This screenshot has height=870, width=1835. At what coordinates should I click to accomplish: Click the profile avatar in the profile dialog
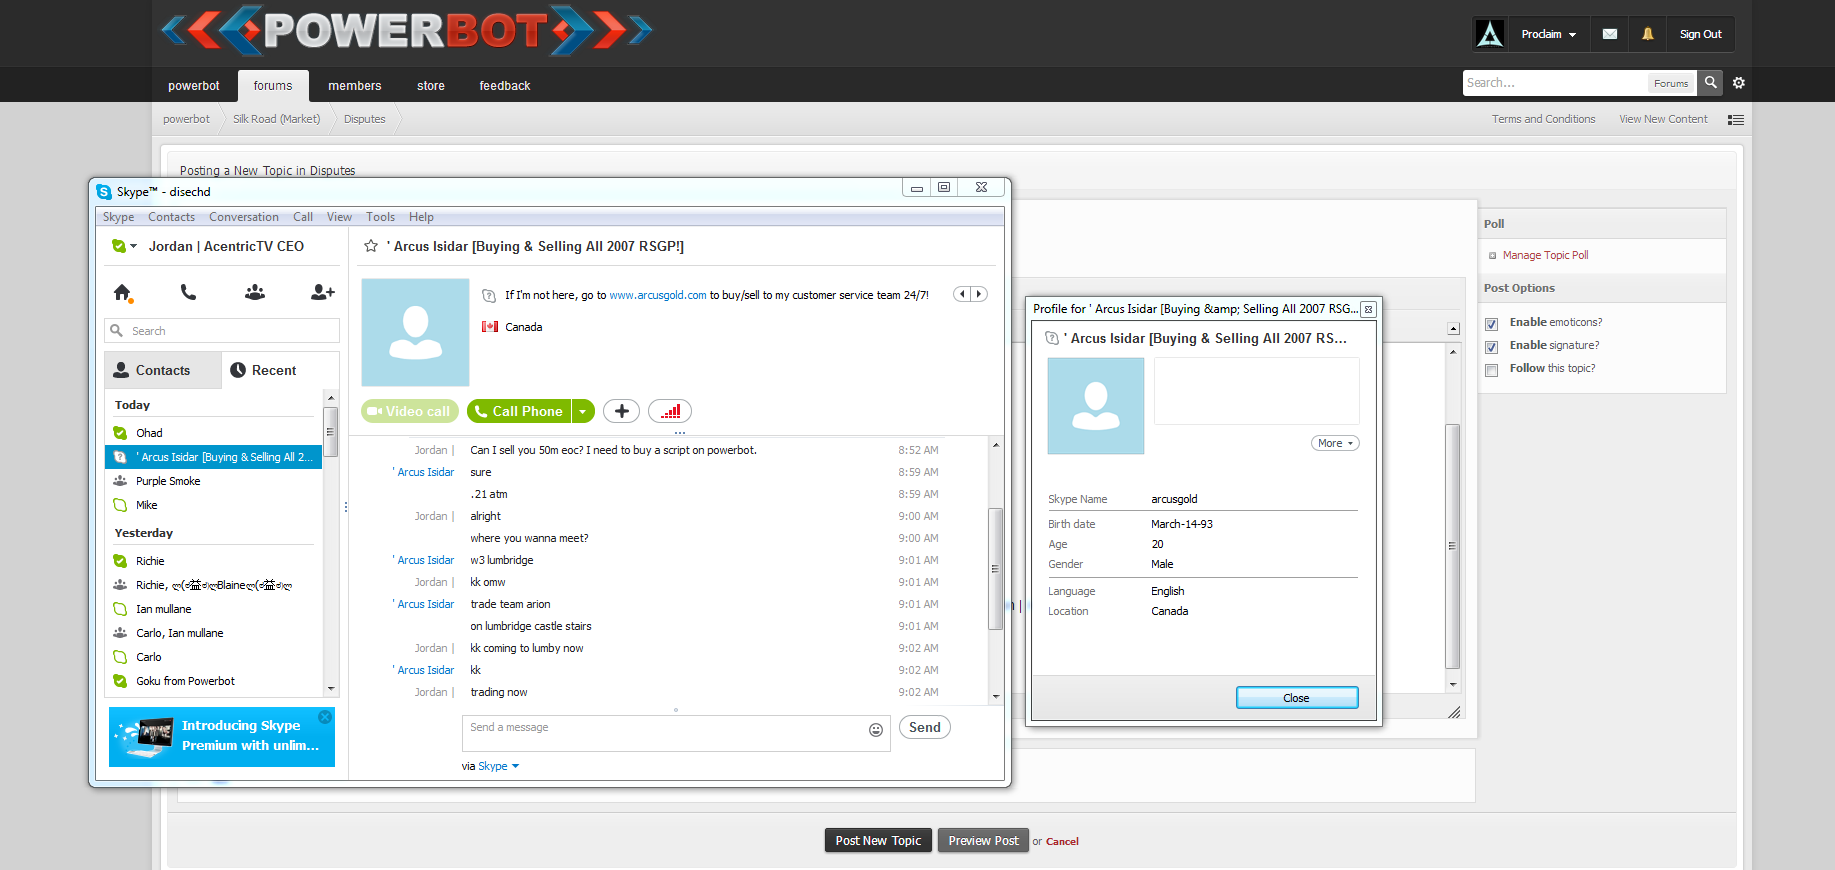coord(1096,406)
